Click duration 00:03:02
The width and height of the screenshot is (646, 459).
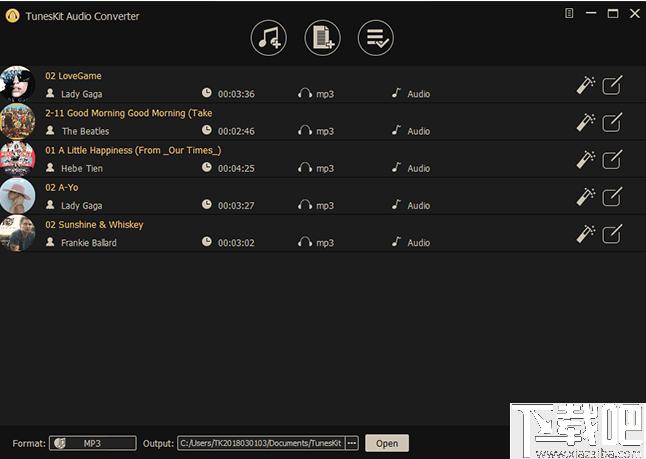coord(236,243)
